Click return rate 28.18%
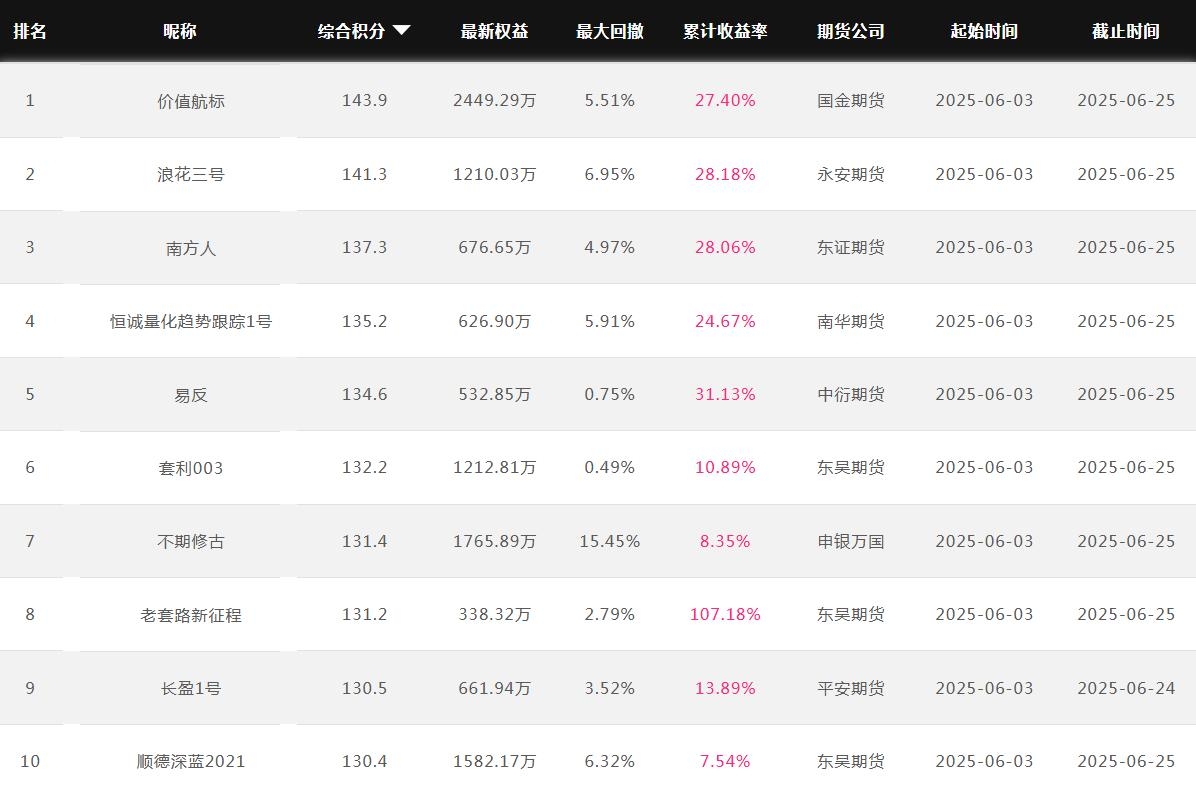The width and height of the screenshot is (1196, 795). click(x=725, y=175)
